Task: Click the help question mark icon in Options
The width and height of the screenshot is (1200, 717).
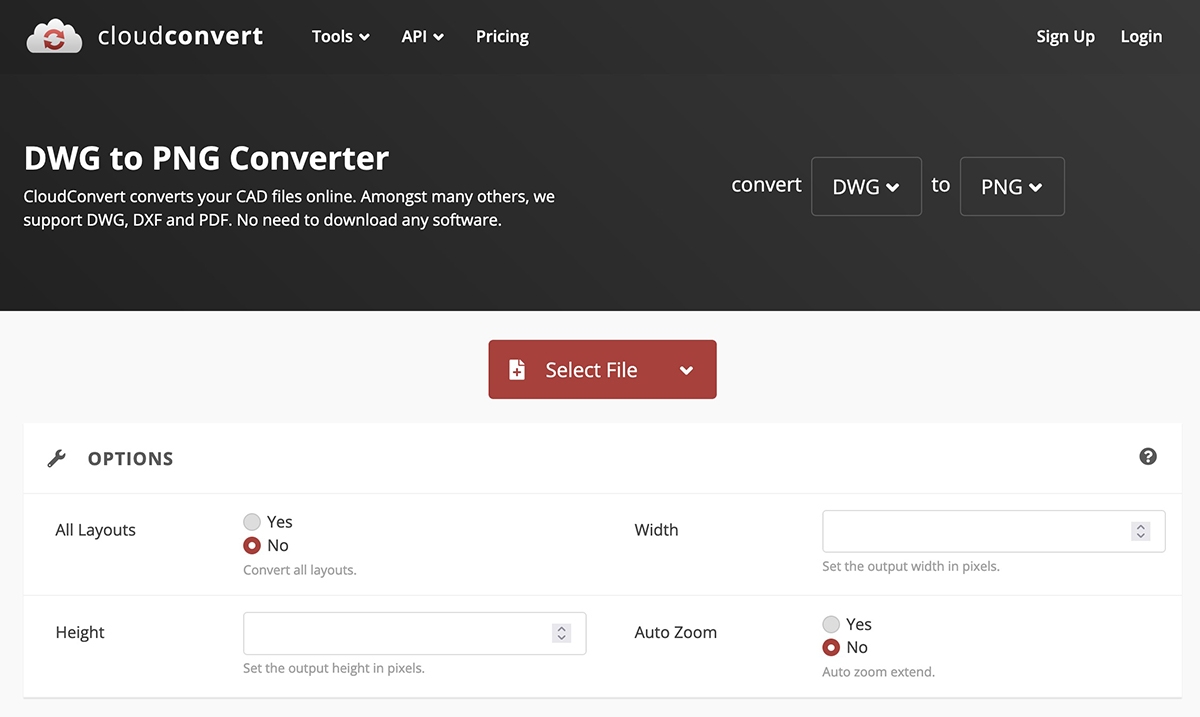Action: coord(1148,456)
